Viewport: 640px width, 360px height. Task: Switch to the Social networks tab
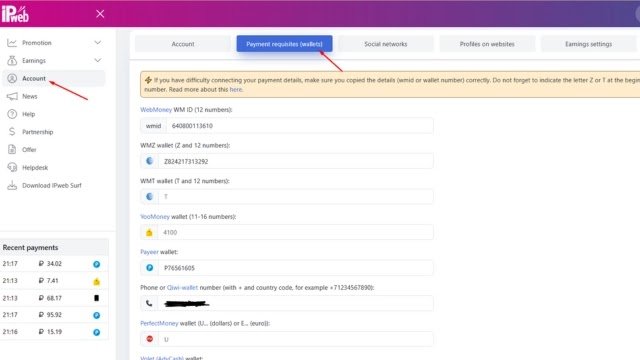(x=386, y=44)
